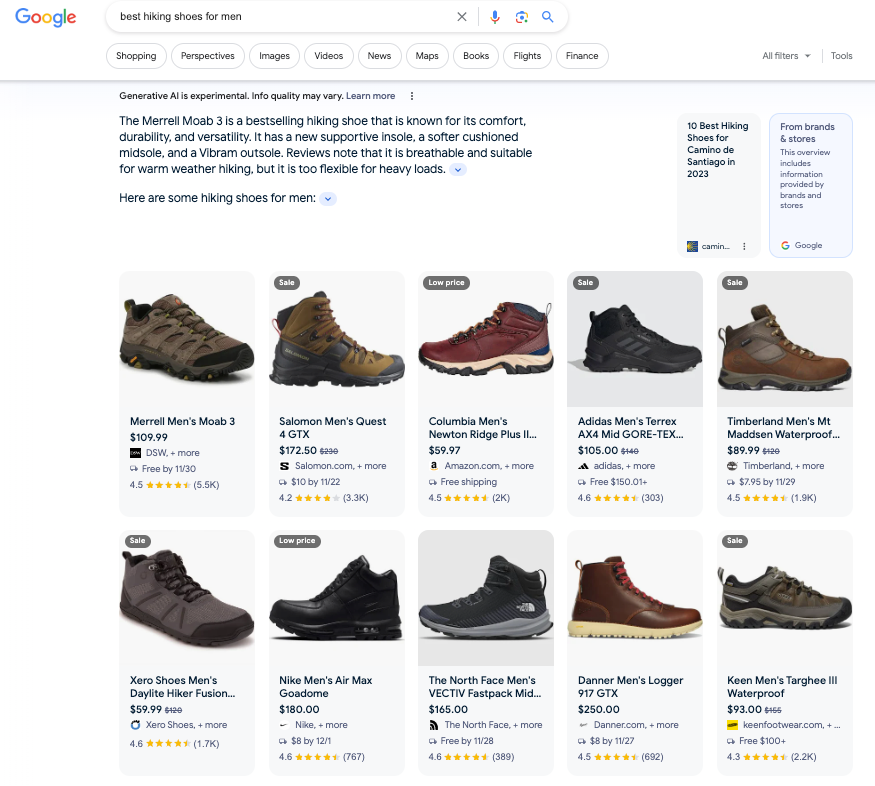Open the All filters dropdown
The image size is (875, 786).
click(786, 56)
